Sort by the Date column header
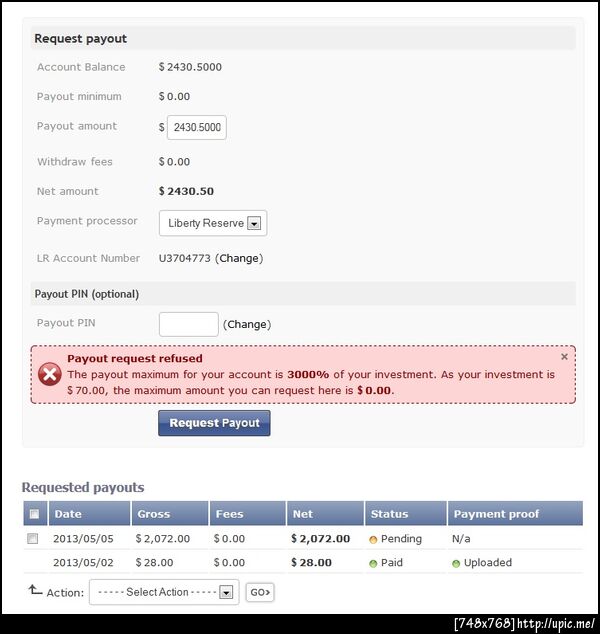600x634 pixels. 68,514
